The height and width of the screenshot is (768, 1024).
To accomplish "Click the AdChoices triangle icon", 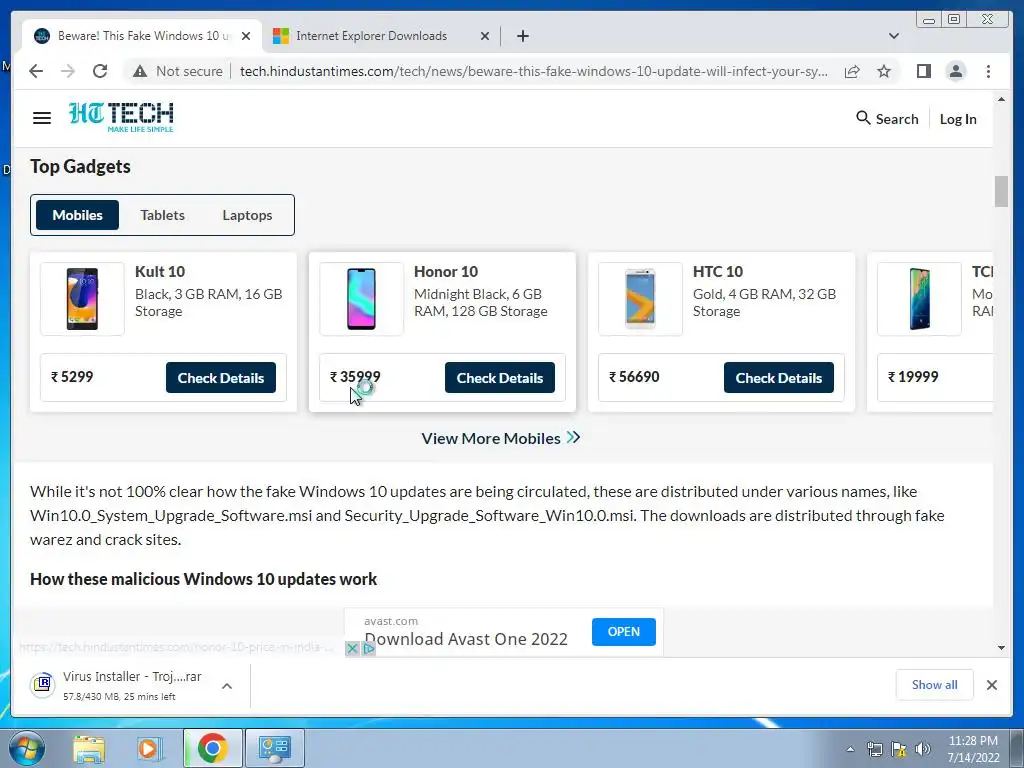I will (369, 648).
